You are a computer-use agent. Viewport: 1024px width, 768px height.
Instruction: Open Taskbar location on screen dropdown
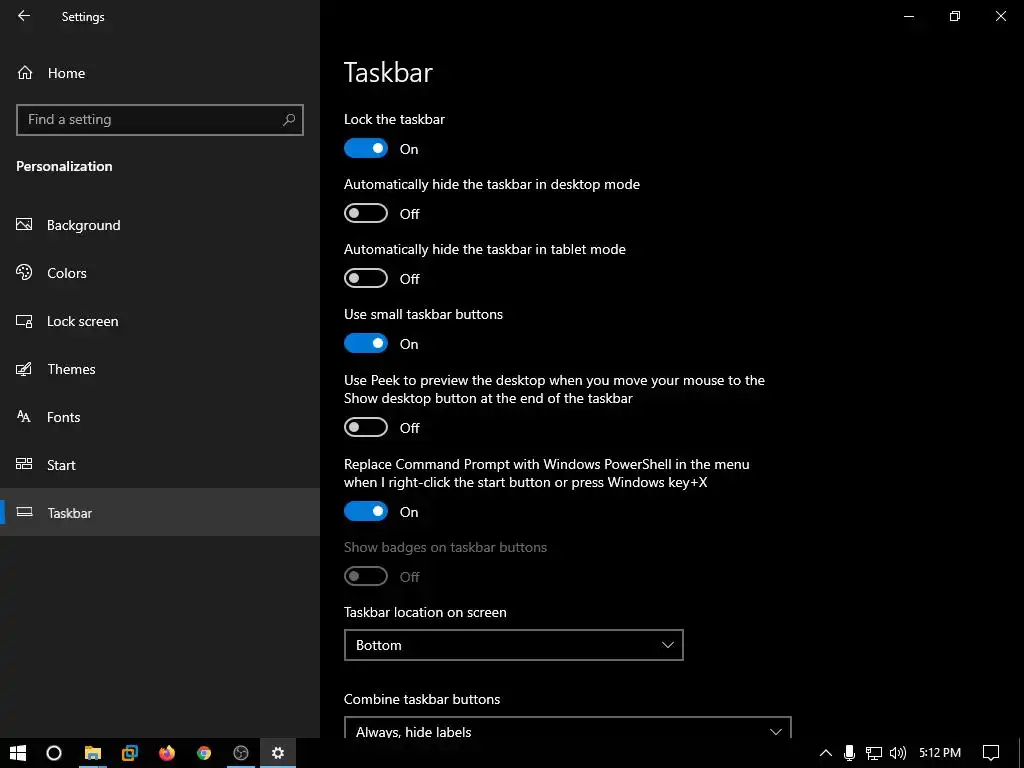click(x=513, y=645)
